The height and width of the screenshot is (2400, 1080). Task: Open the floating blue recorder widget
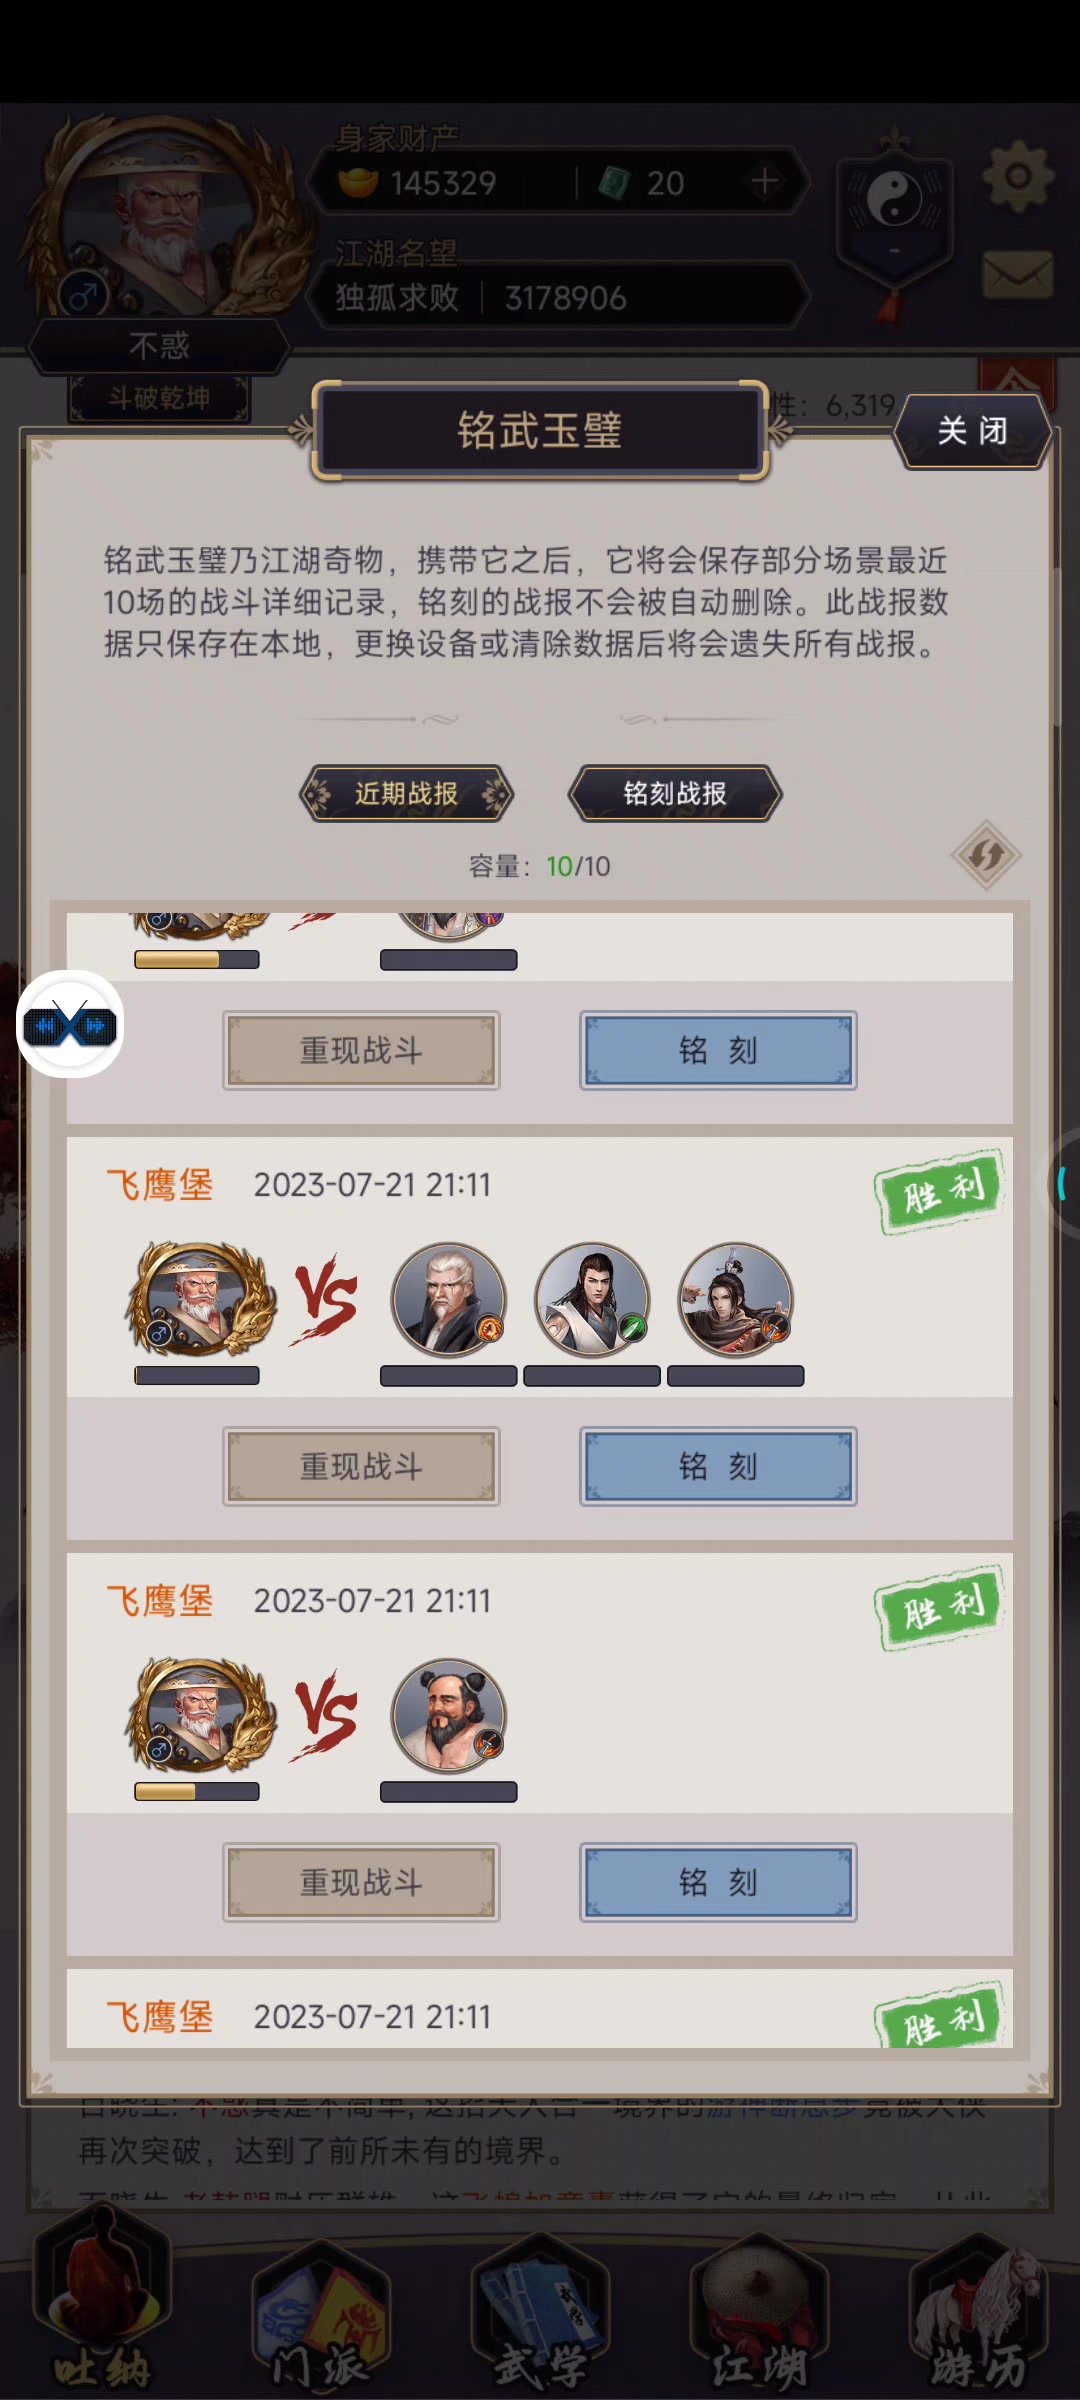click(70, 1024)
